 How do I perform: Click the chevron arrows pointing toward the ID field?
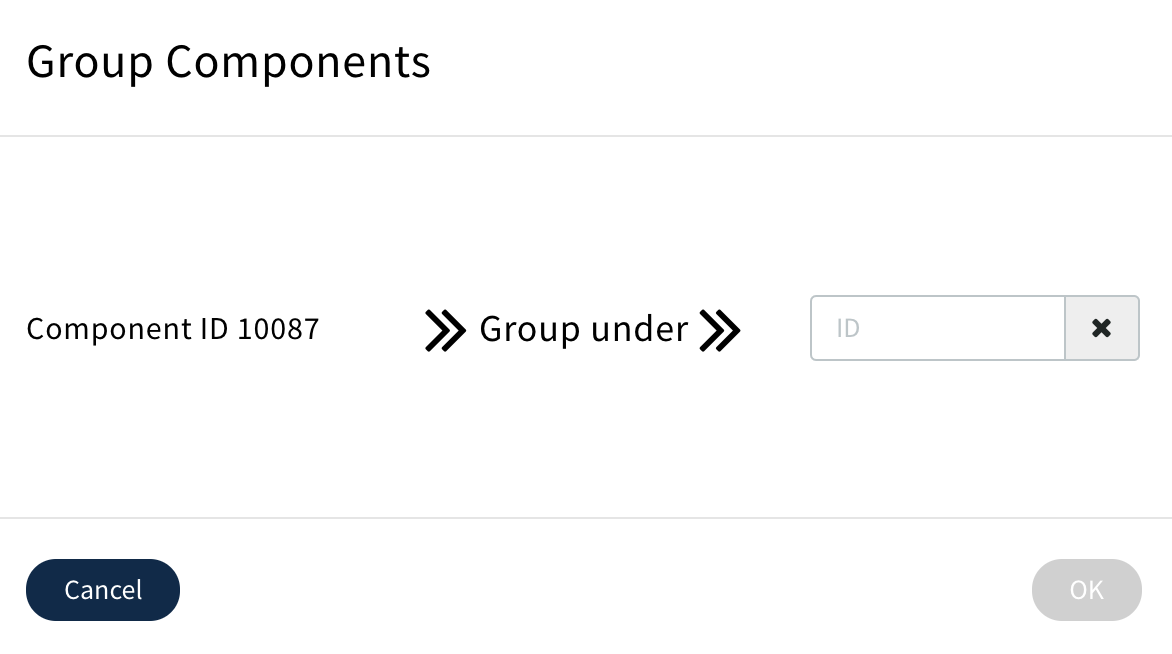[722, 328]
